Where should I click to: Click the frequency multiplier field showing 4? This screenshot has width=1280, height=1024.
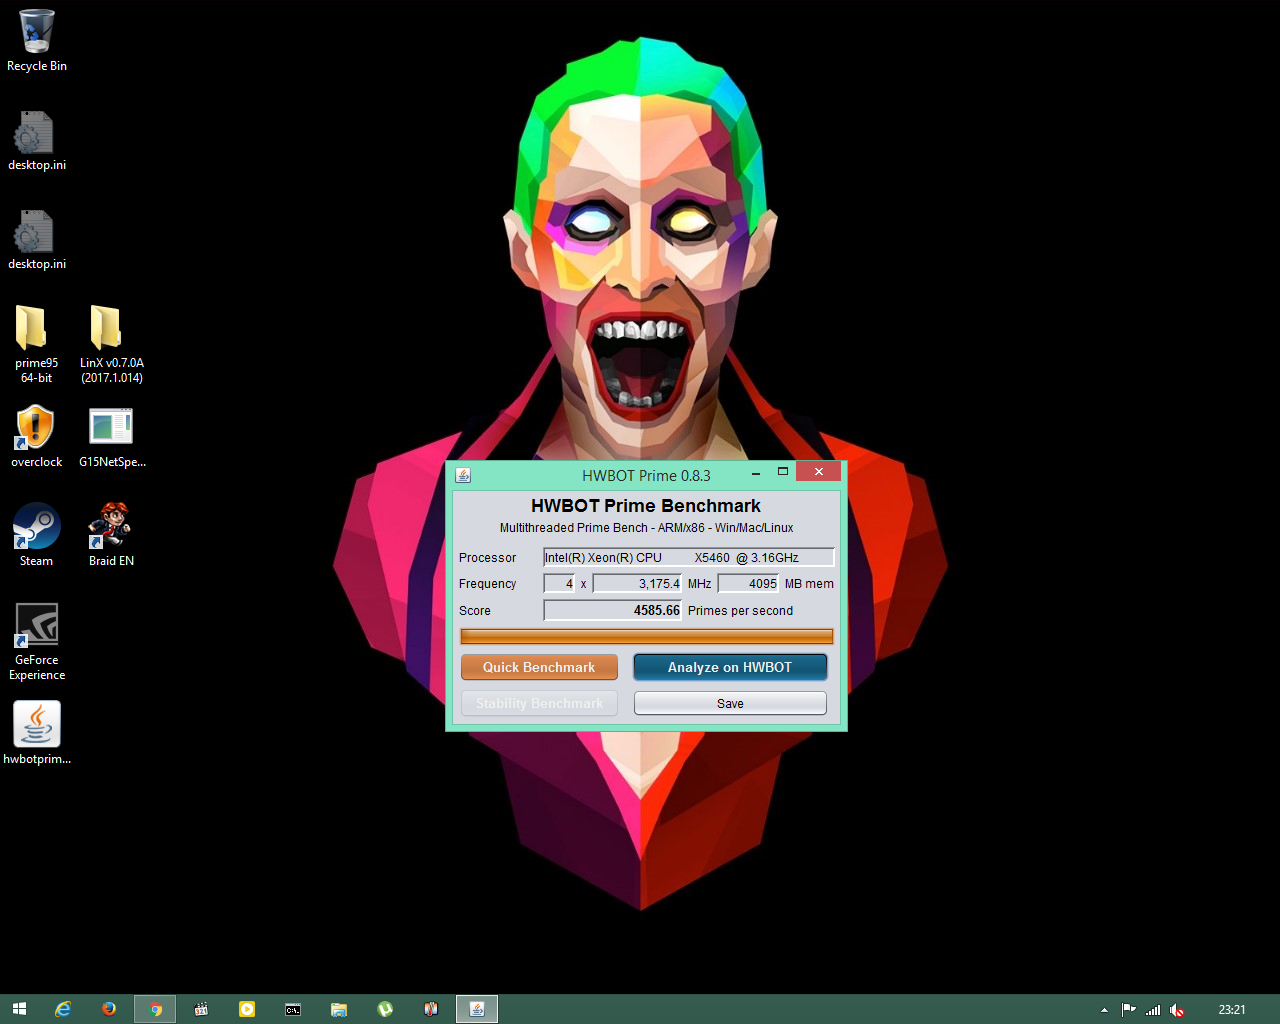coord(559,583)
